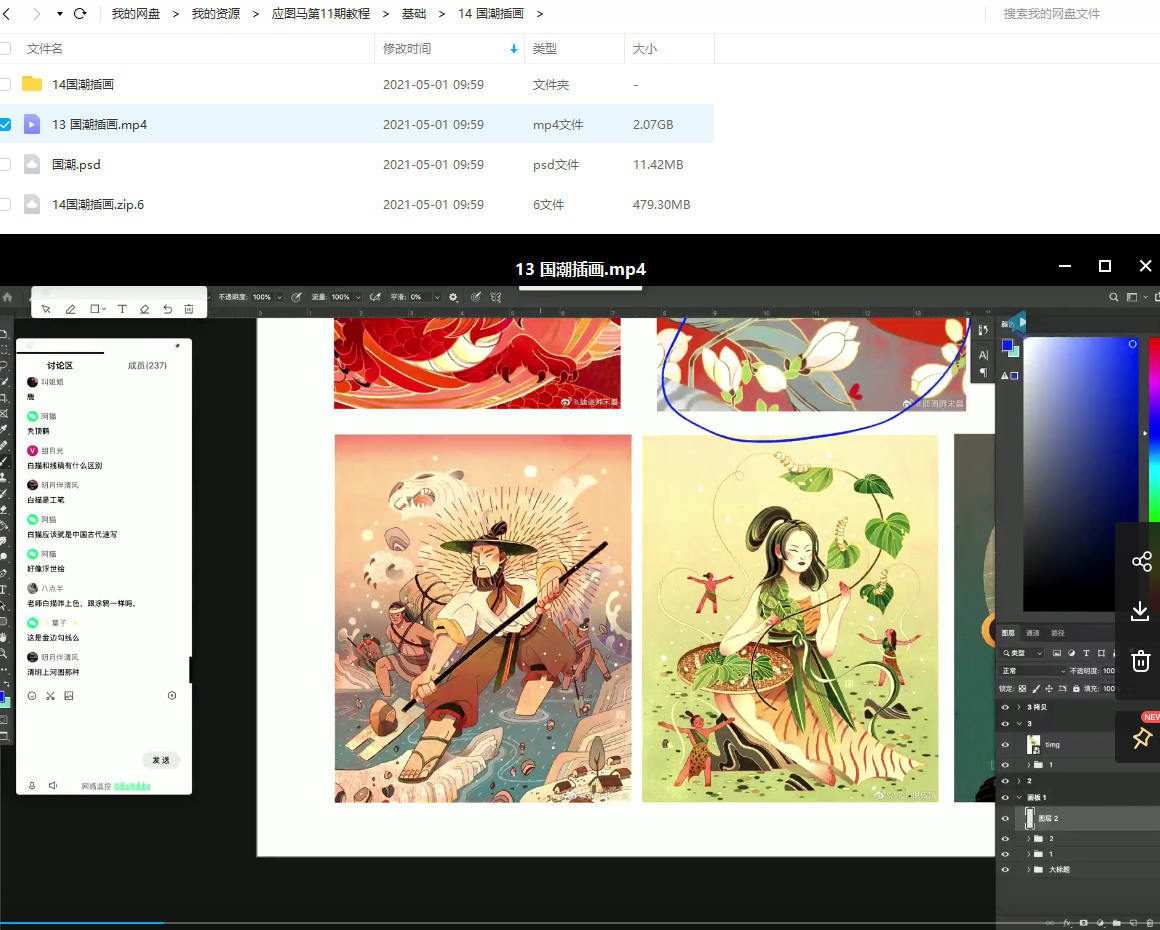1160x930 pixels.
Task: Sort files by 文件名 column
Action: 44,49
